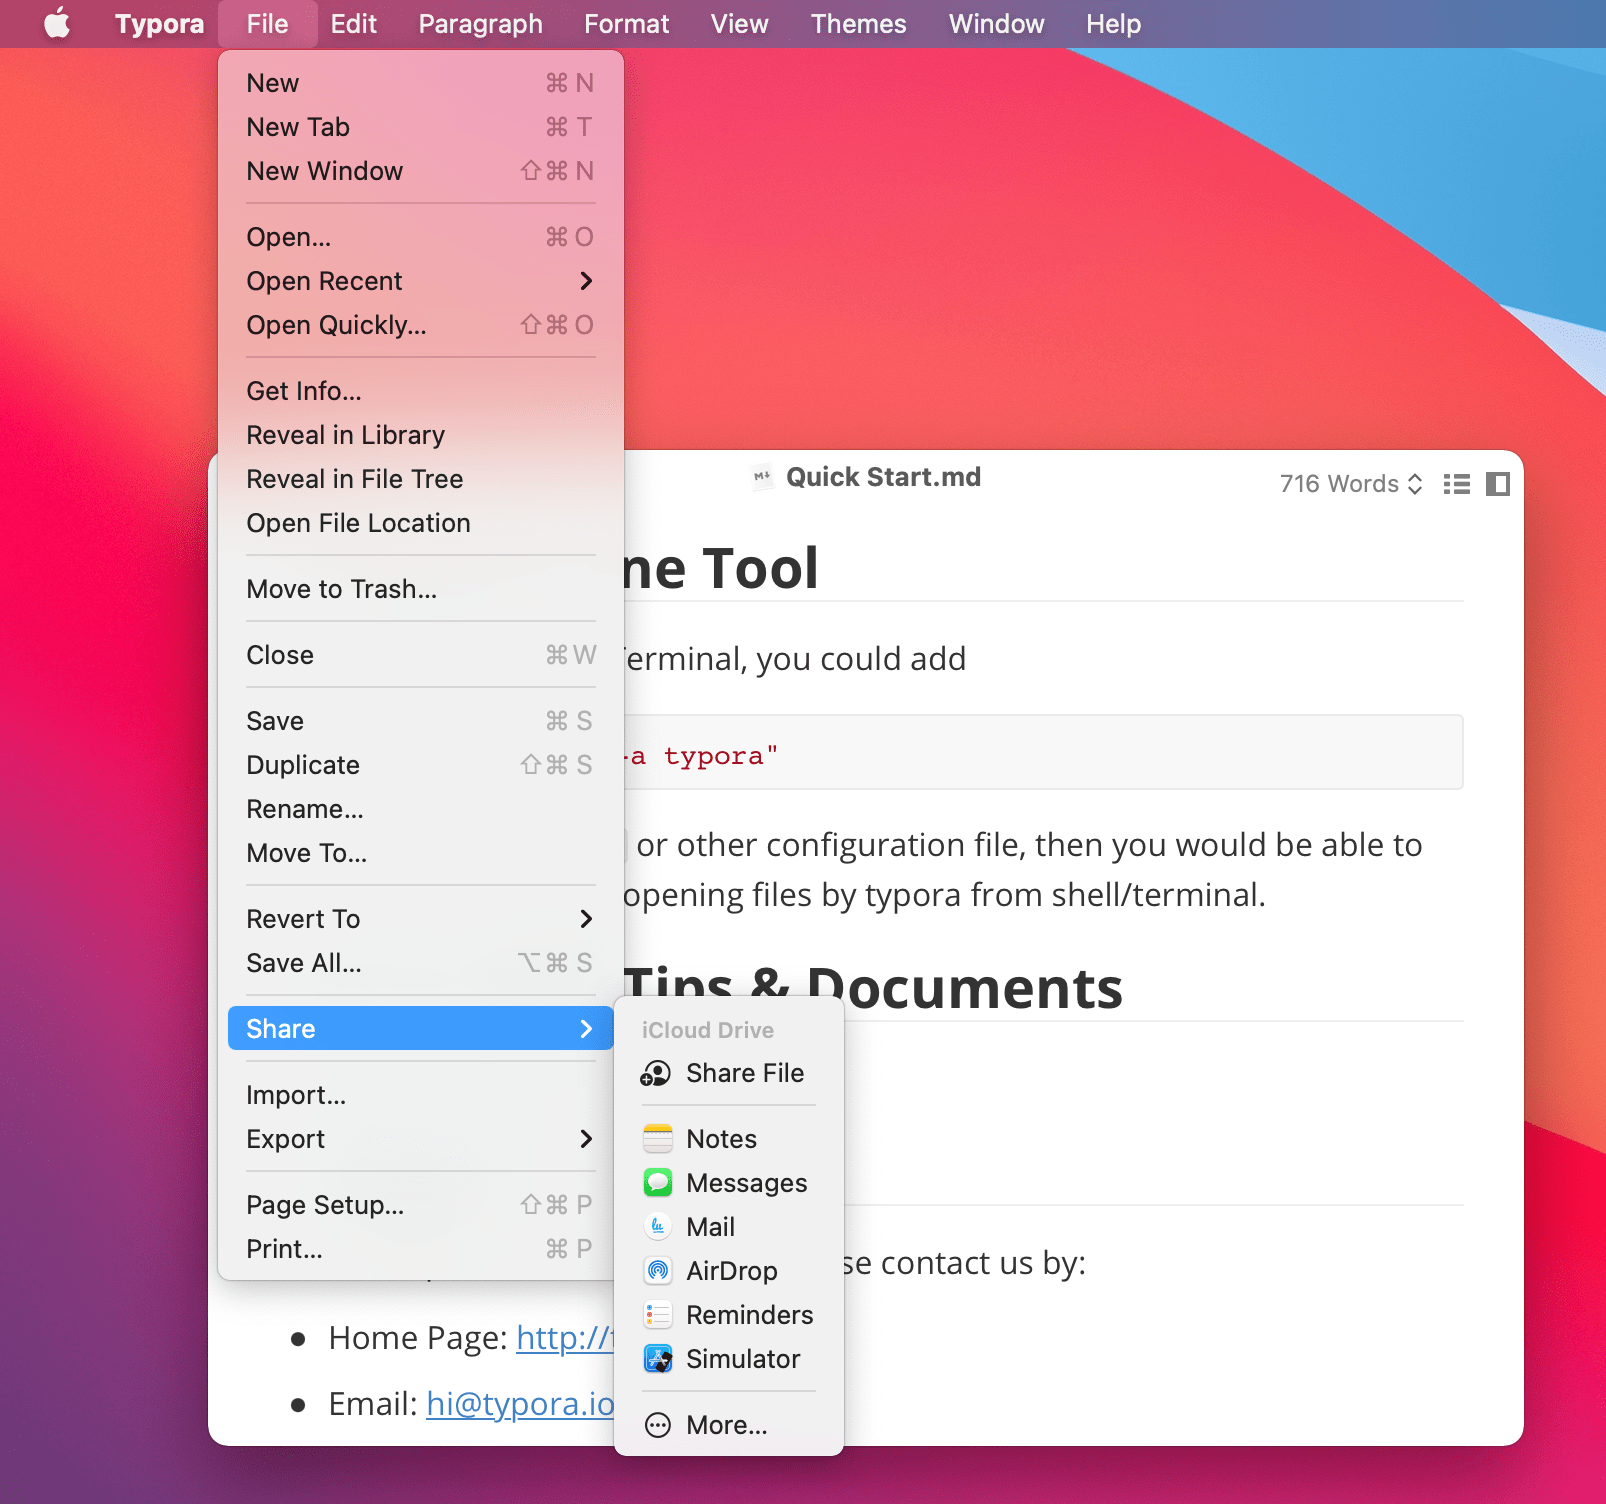Screen dimensions: 1606x1504
Task: Choose Print…
Action: click(420, 1249)
